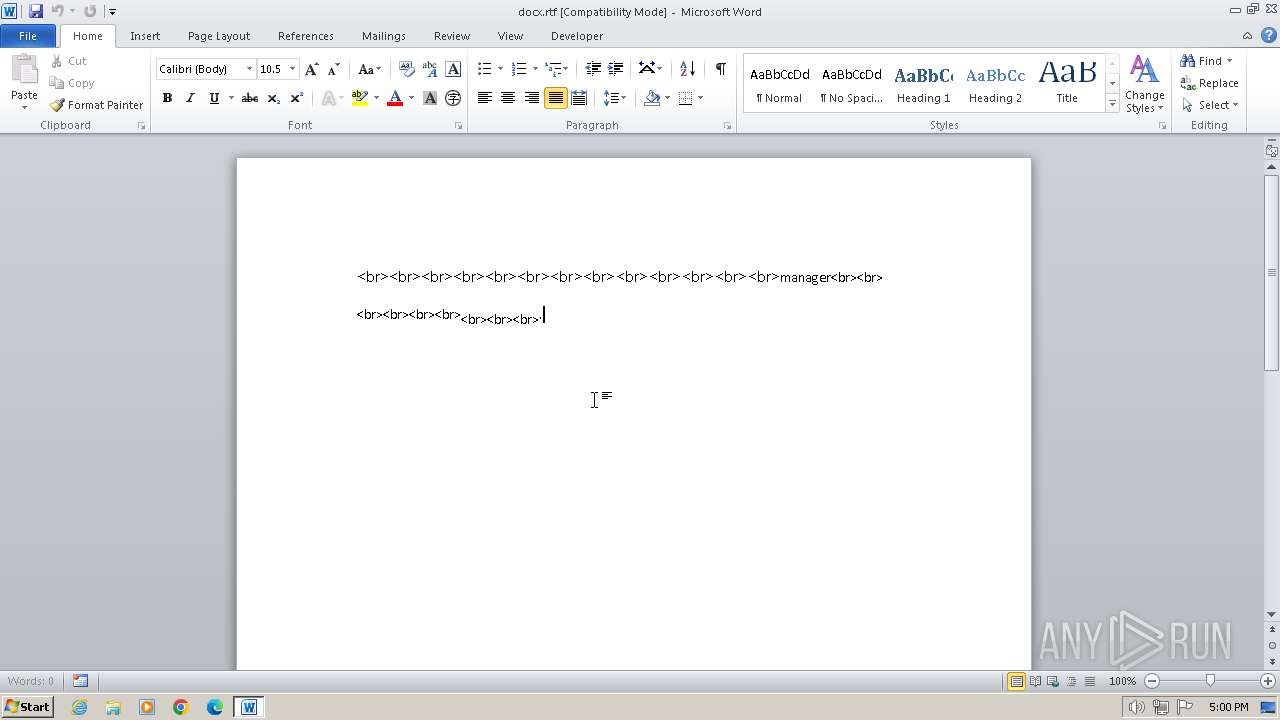Open Word Help

point(1269,35)
